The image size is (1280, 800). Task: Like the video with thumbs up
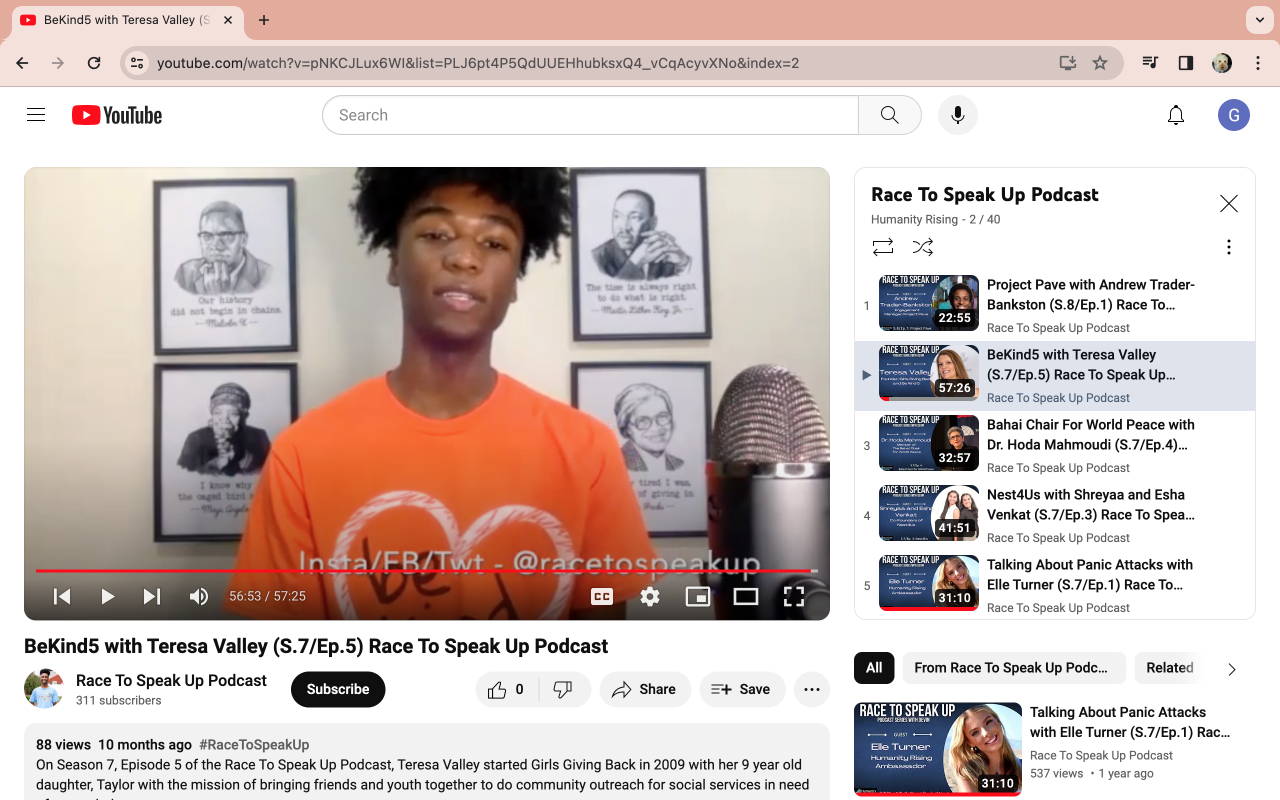pyautogui.click(x=508, y=689)
